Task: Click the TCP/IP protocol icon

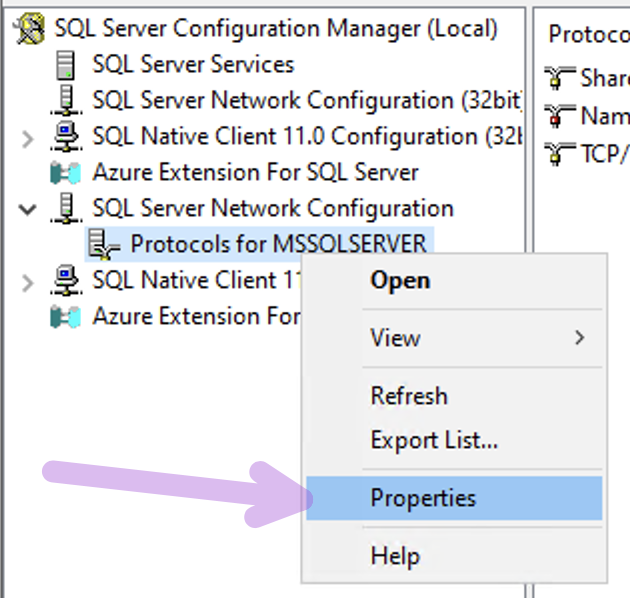Action: tap(560, 154)
